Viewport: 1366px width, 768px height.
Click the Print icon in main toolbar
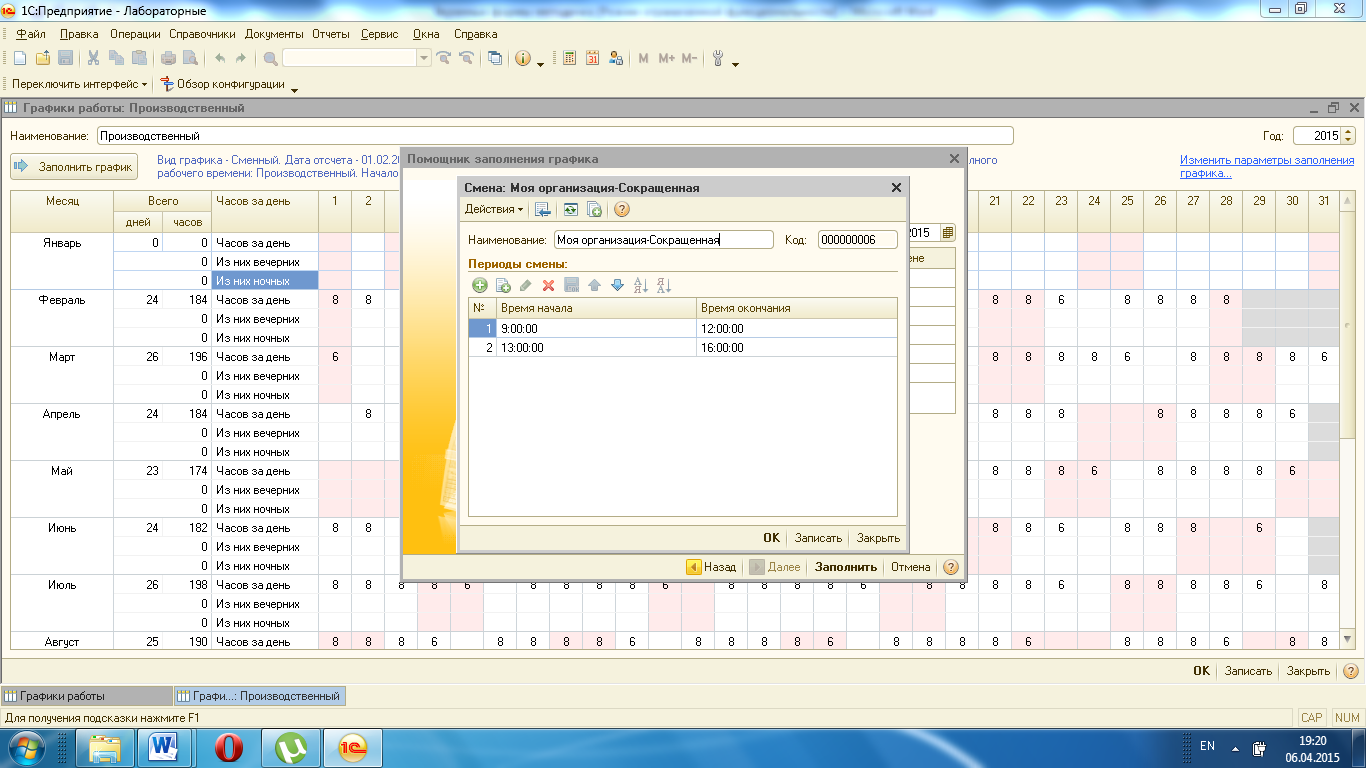tap(168, 58)
